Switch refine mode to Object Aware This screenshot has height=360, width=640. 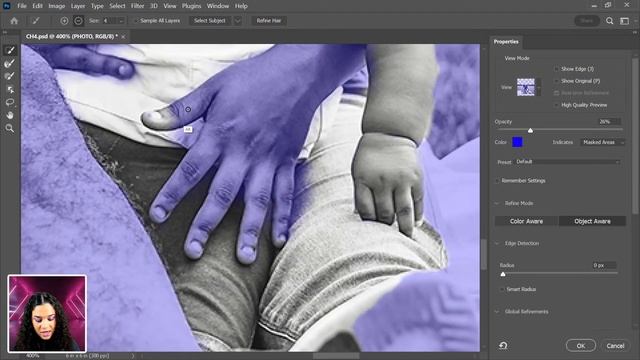tap(592, 221)
